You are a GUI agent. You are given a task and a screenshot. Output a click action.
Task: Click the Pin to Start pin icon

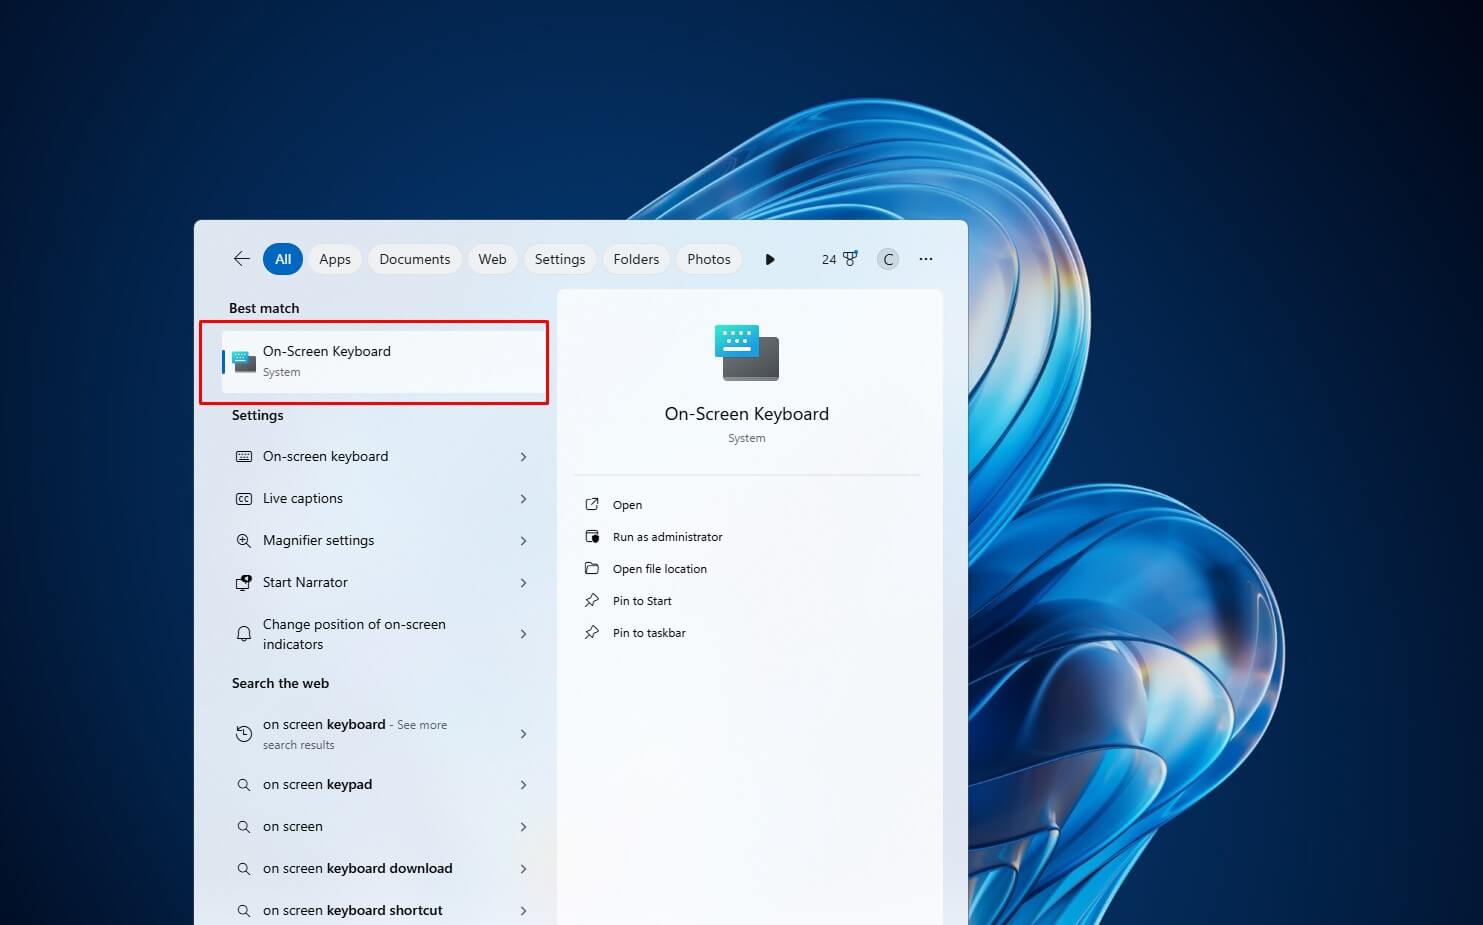click(592, 601)
